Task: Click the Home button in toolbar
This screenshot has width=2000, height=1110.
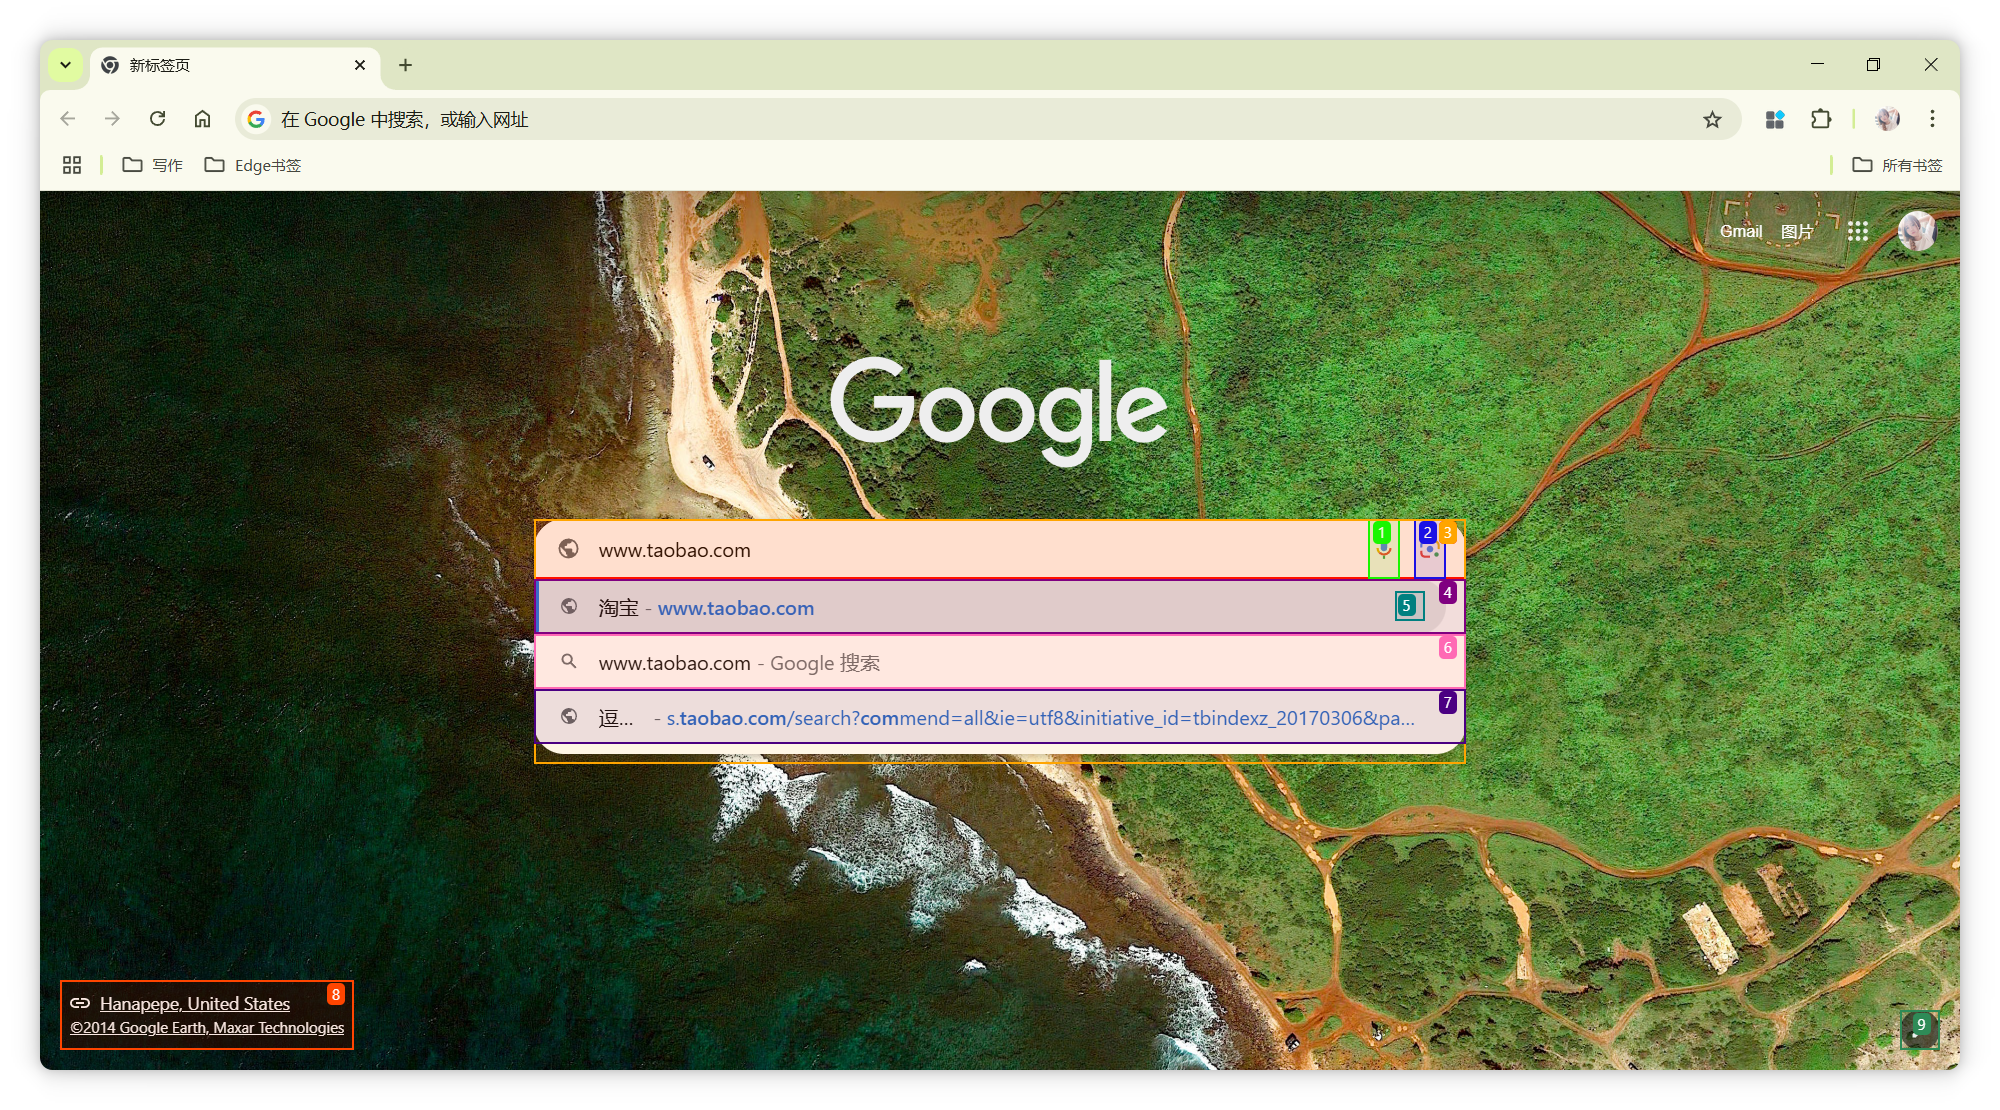Action: 202,119
